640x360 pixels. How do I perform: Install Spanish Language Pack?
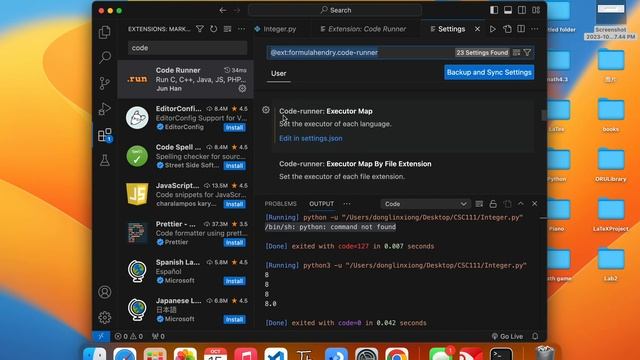tap(234, 281)
